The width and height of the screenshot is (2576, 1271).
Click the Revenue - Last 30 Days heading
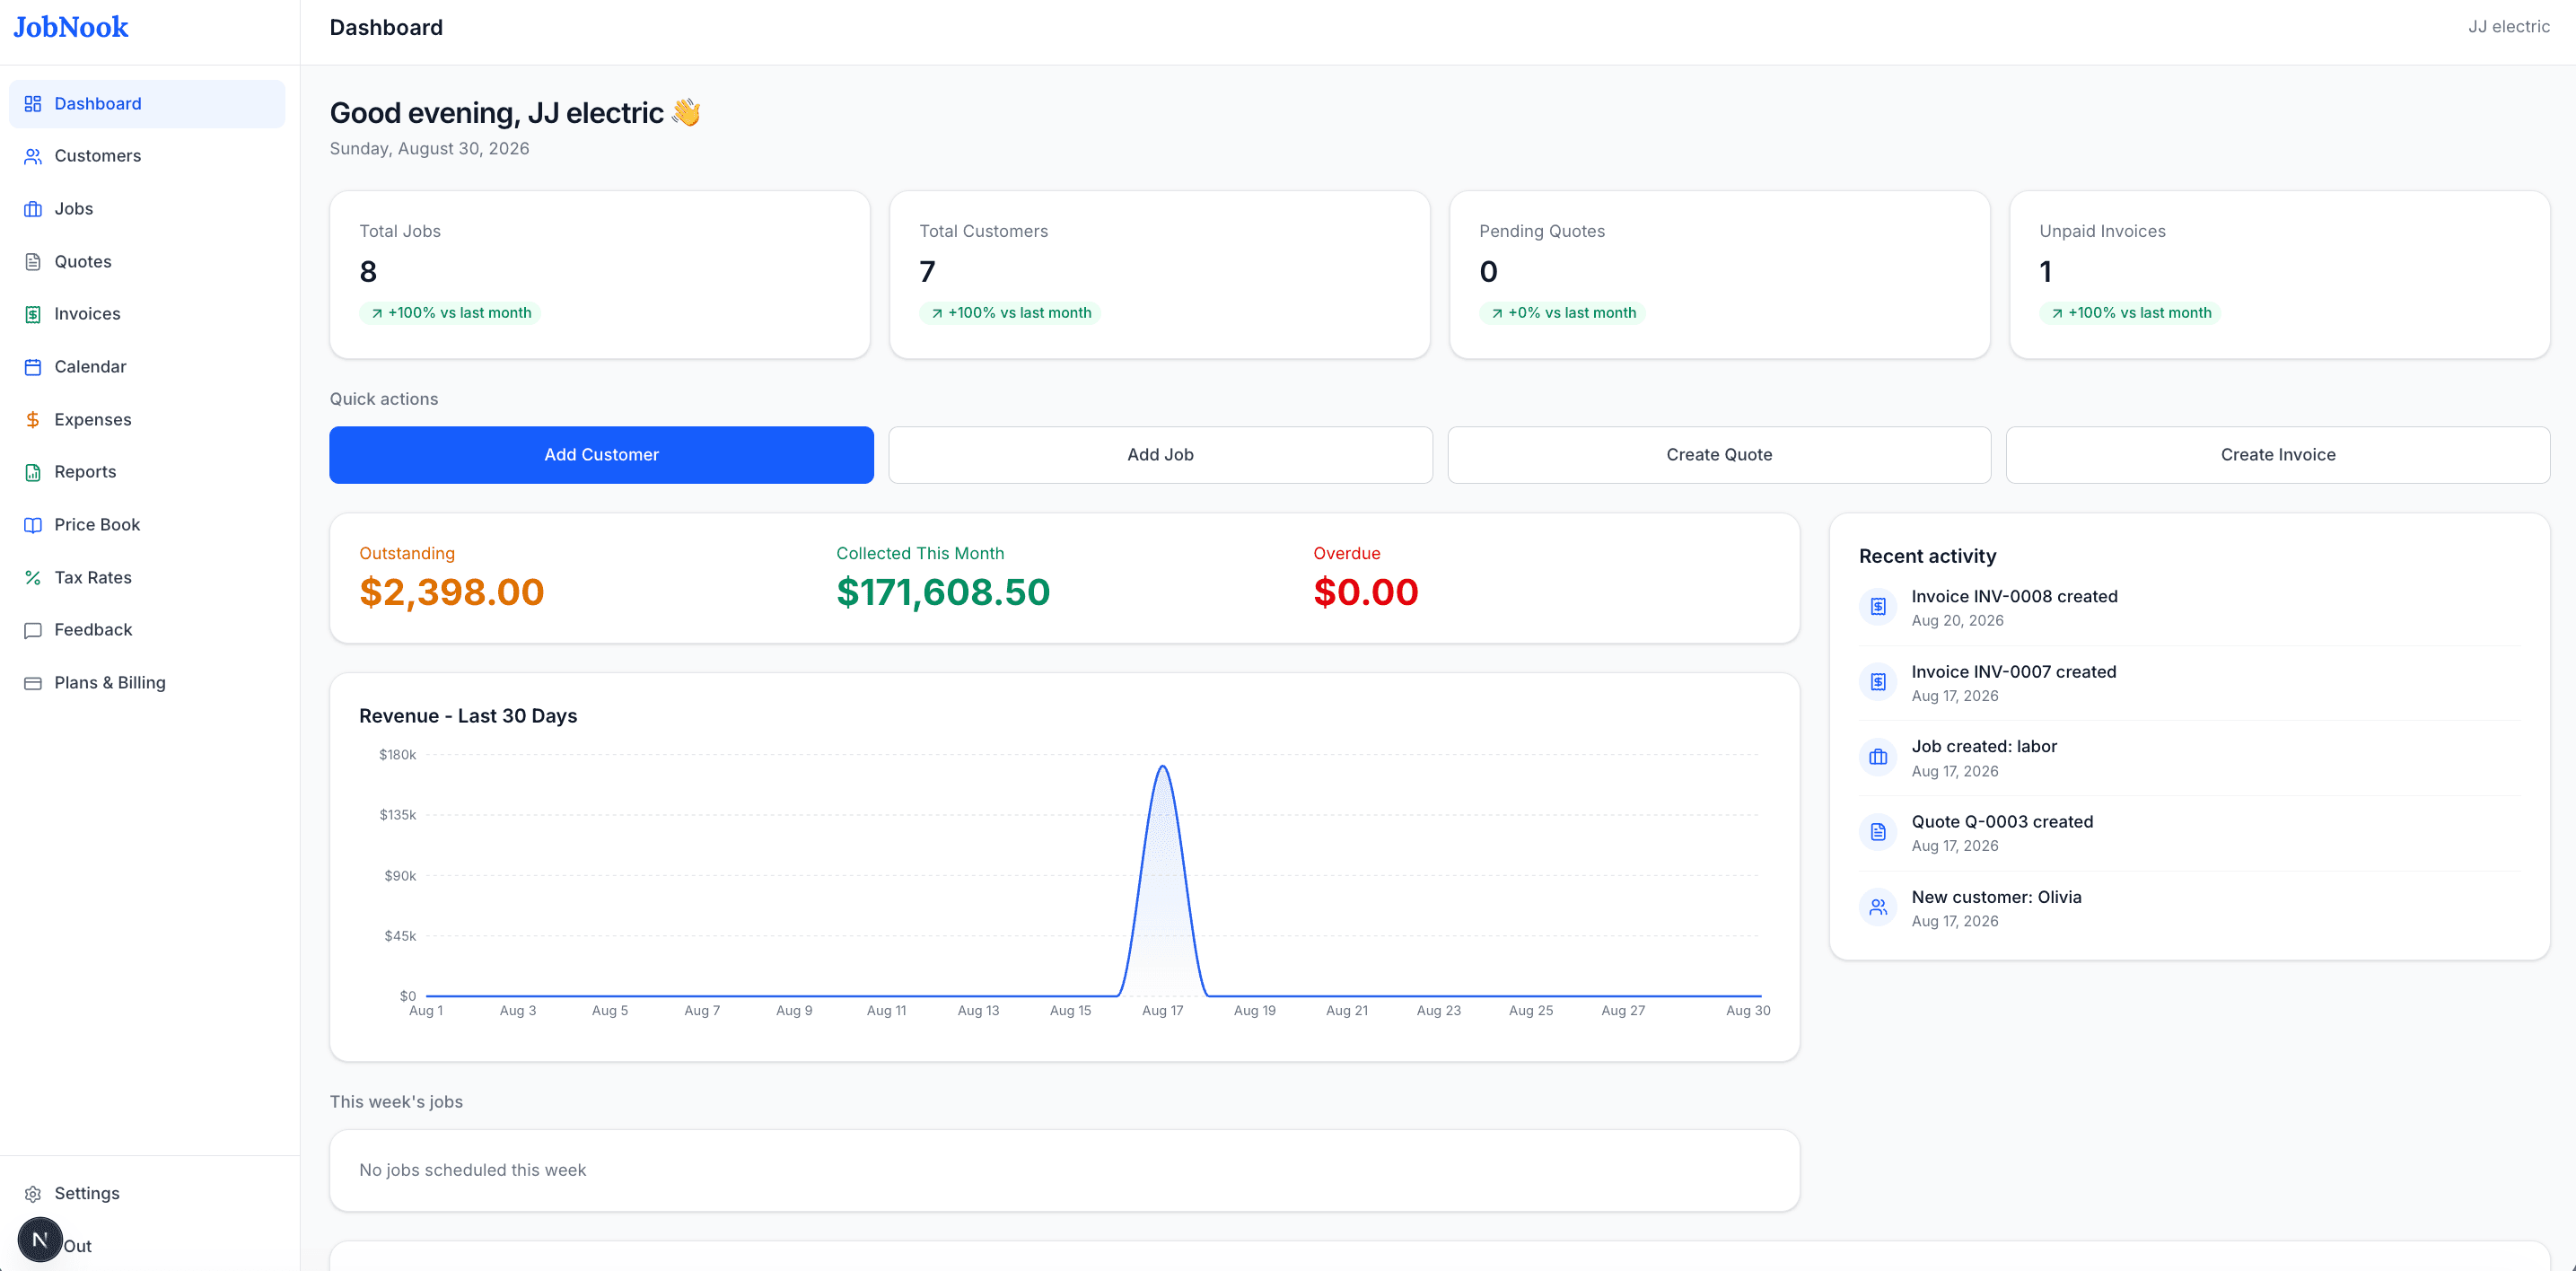(468, 716)
